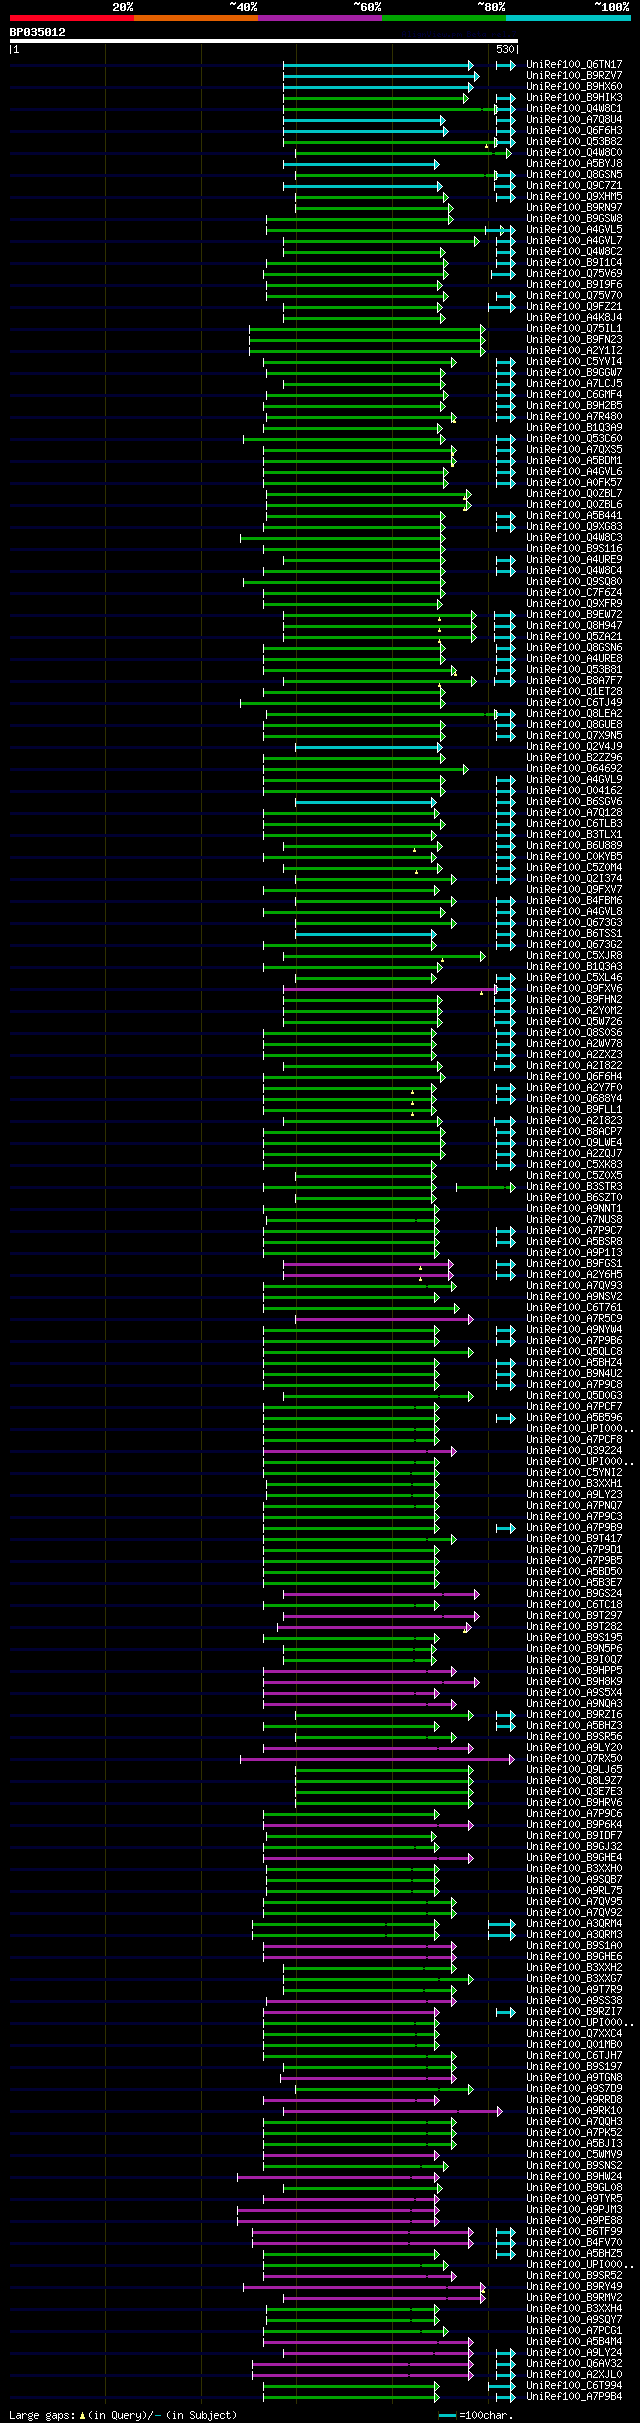640x2423 pixels.
Task: Click UniRef100_C5XJR8 label
Action: (574, 956)
